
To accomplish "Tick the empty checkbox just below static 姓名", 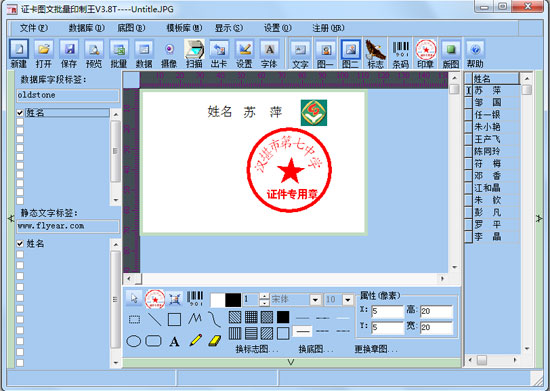I will (20, 255).
